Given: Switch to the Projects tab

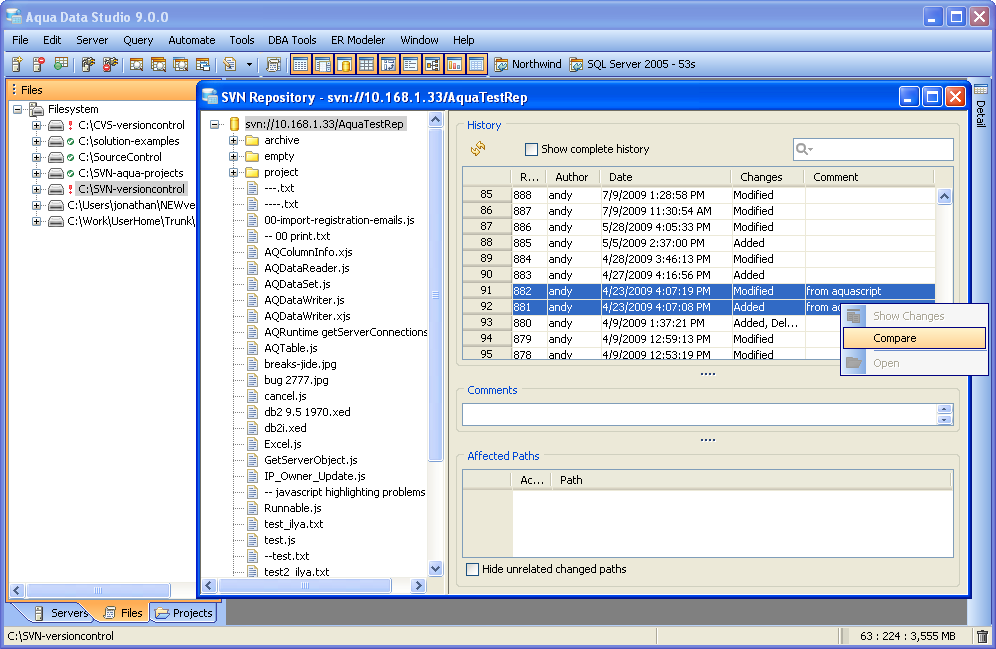Looking at the screenshot, I should (x=184, y=613).
